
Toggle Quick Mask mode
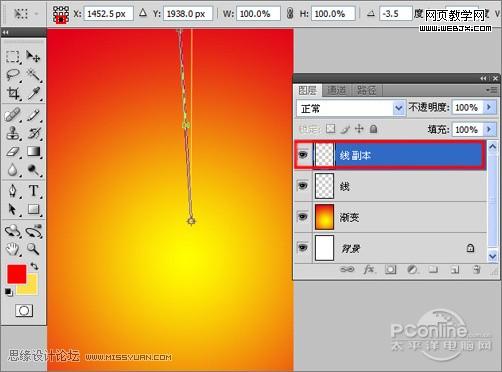point(24,311)
